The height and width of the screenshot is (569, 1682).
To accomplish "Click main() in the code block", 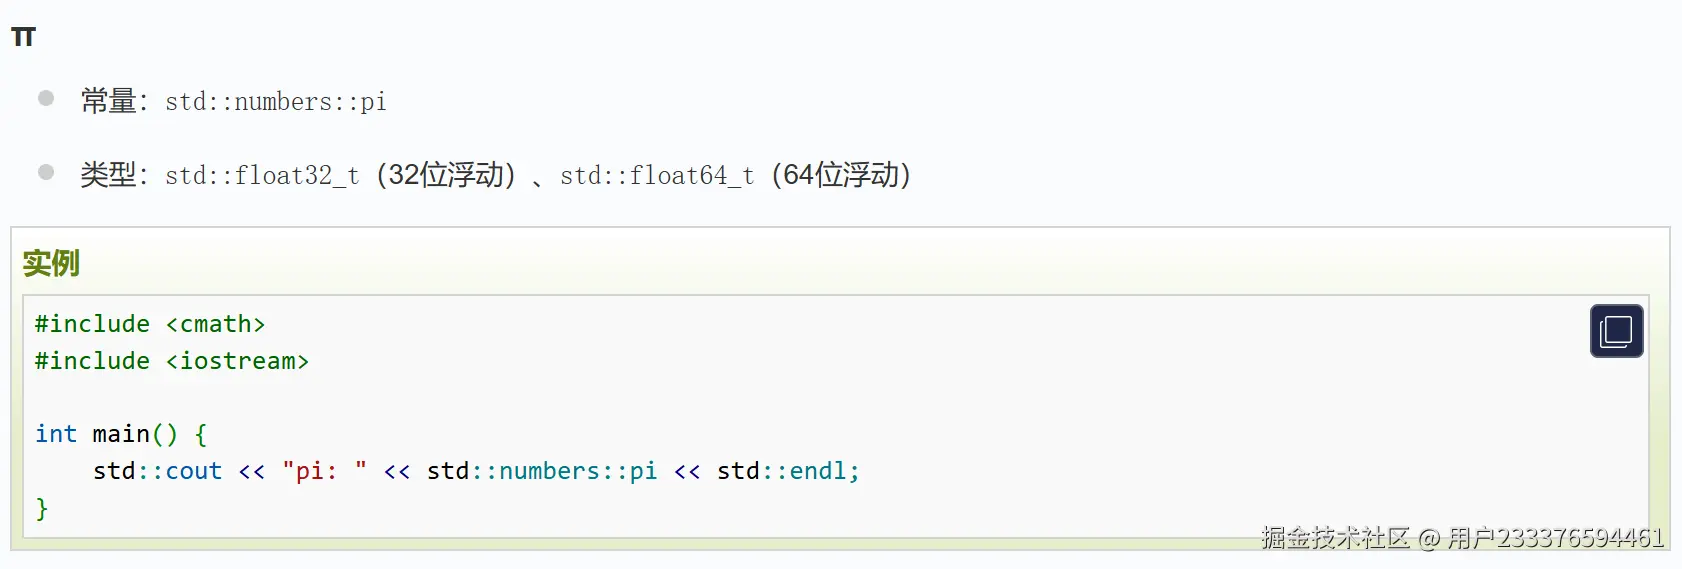I will [x=135, y=434].
